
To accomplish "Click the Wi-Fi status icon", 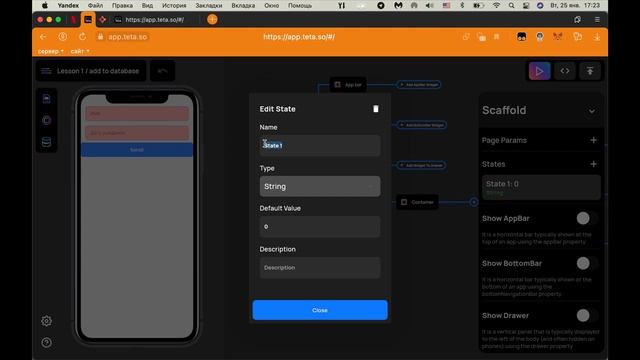I will [497, 5].
